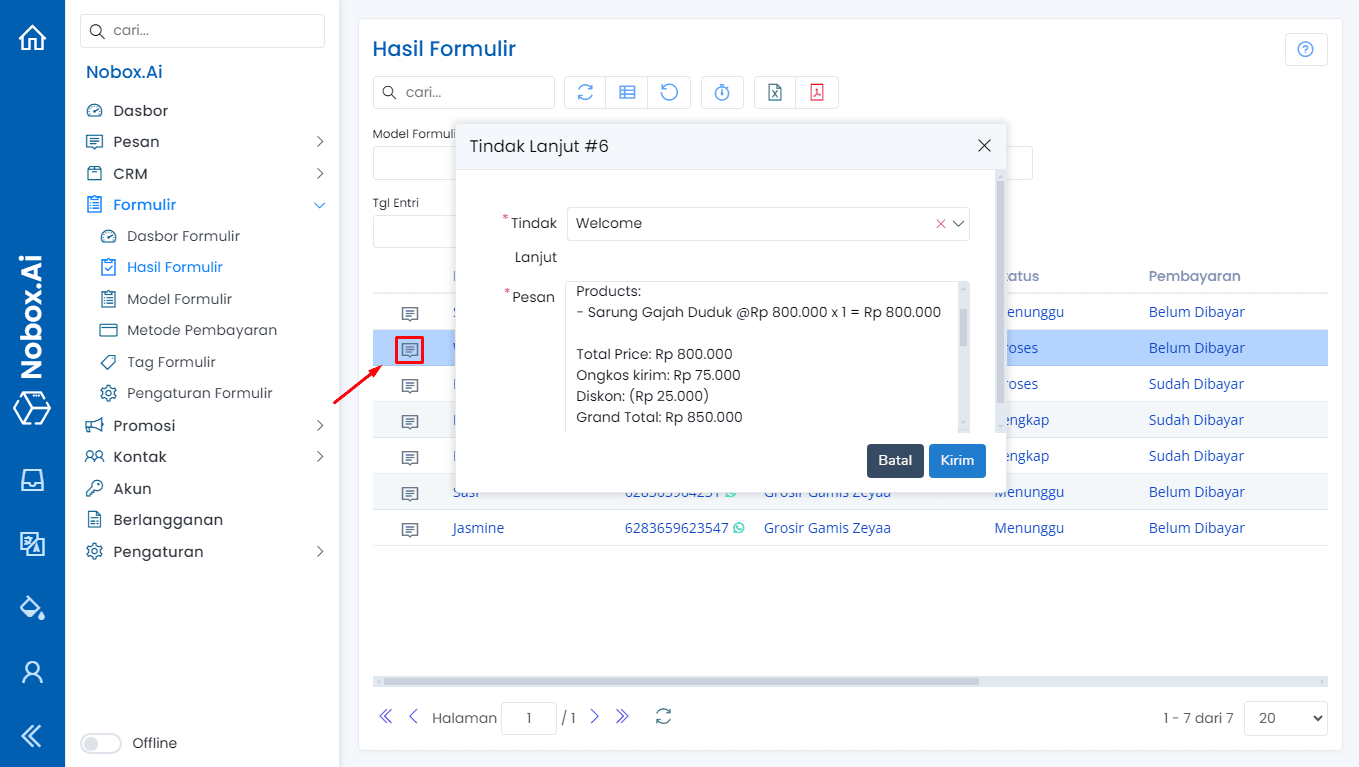Open the help question-mark icon

click(x=1306, y=48)
